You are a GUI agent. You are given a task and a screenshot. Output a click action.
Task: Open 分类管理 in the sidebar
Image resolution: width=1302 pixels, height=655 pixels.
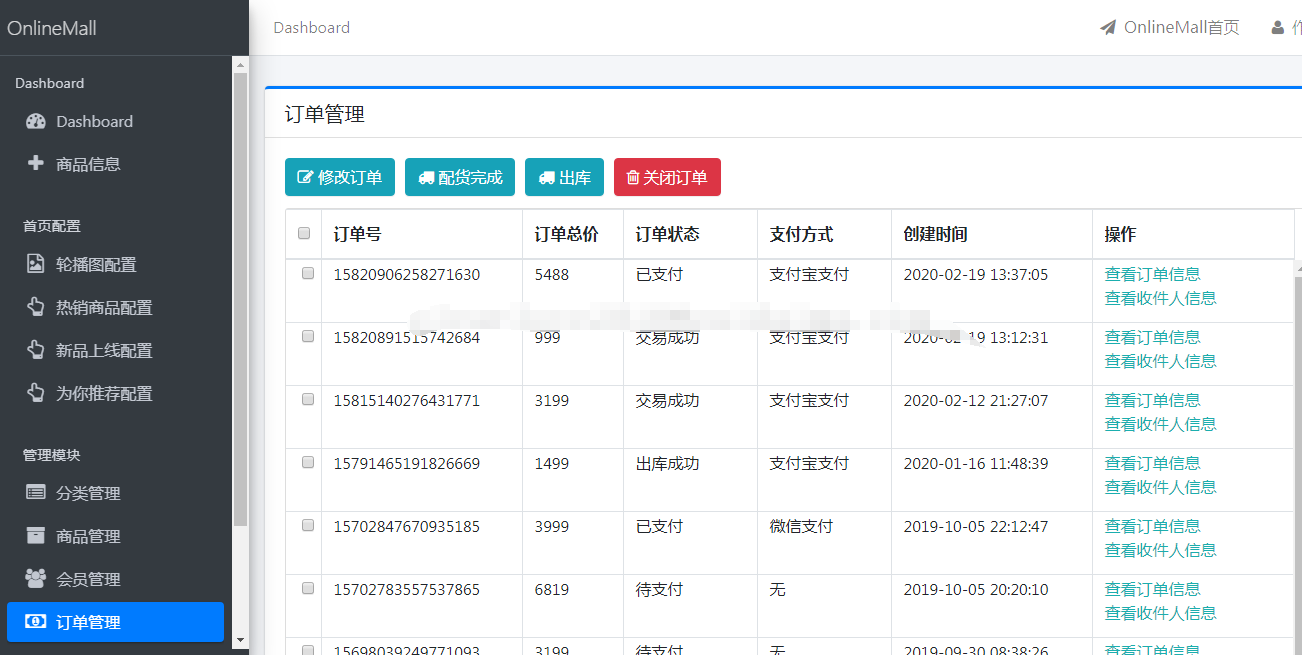(x=115, y=493)
